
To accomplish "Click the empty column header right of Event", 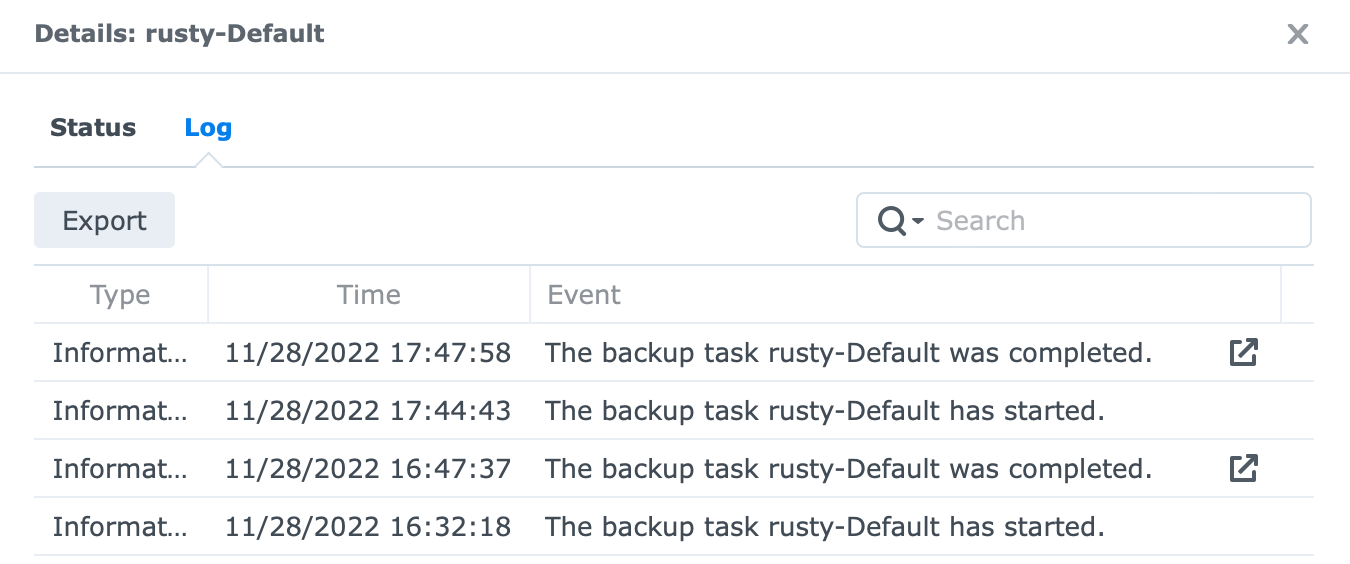I will tap(1297, 295).
